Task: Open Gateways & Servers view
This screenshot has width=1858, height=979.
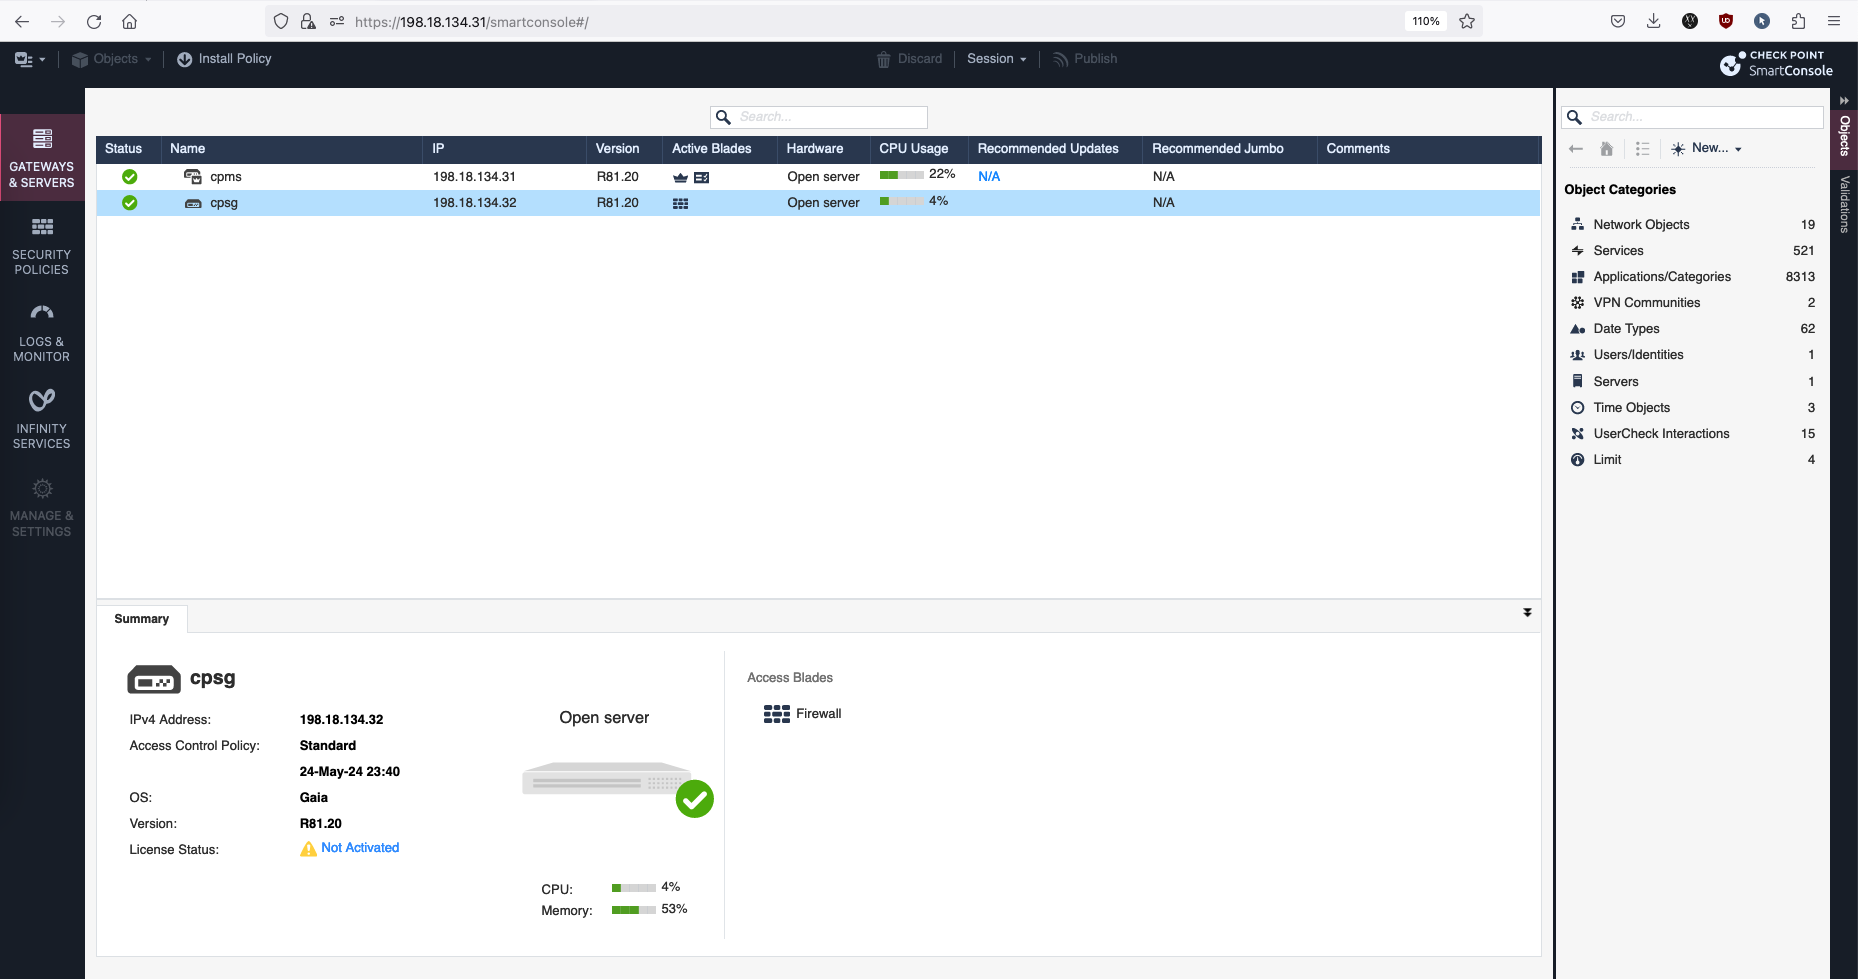Action: (42, 158)
